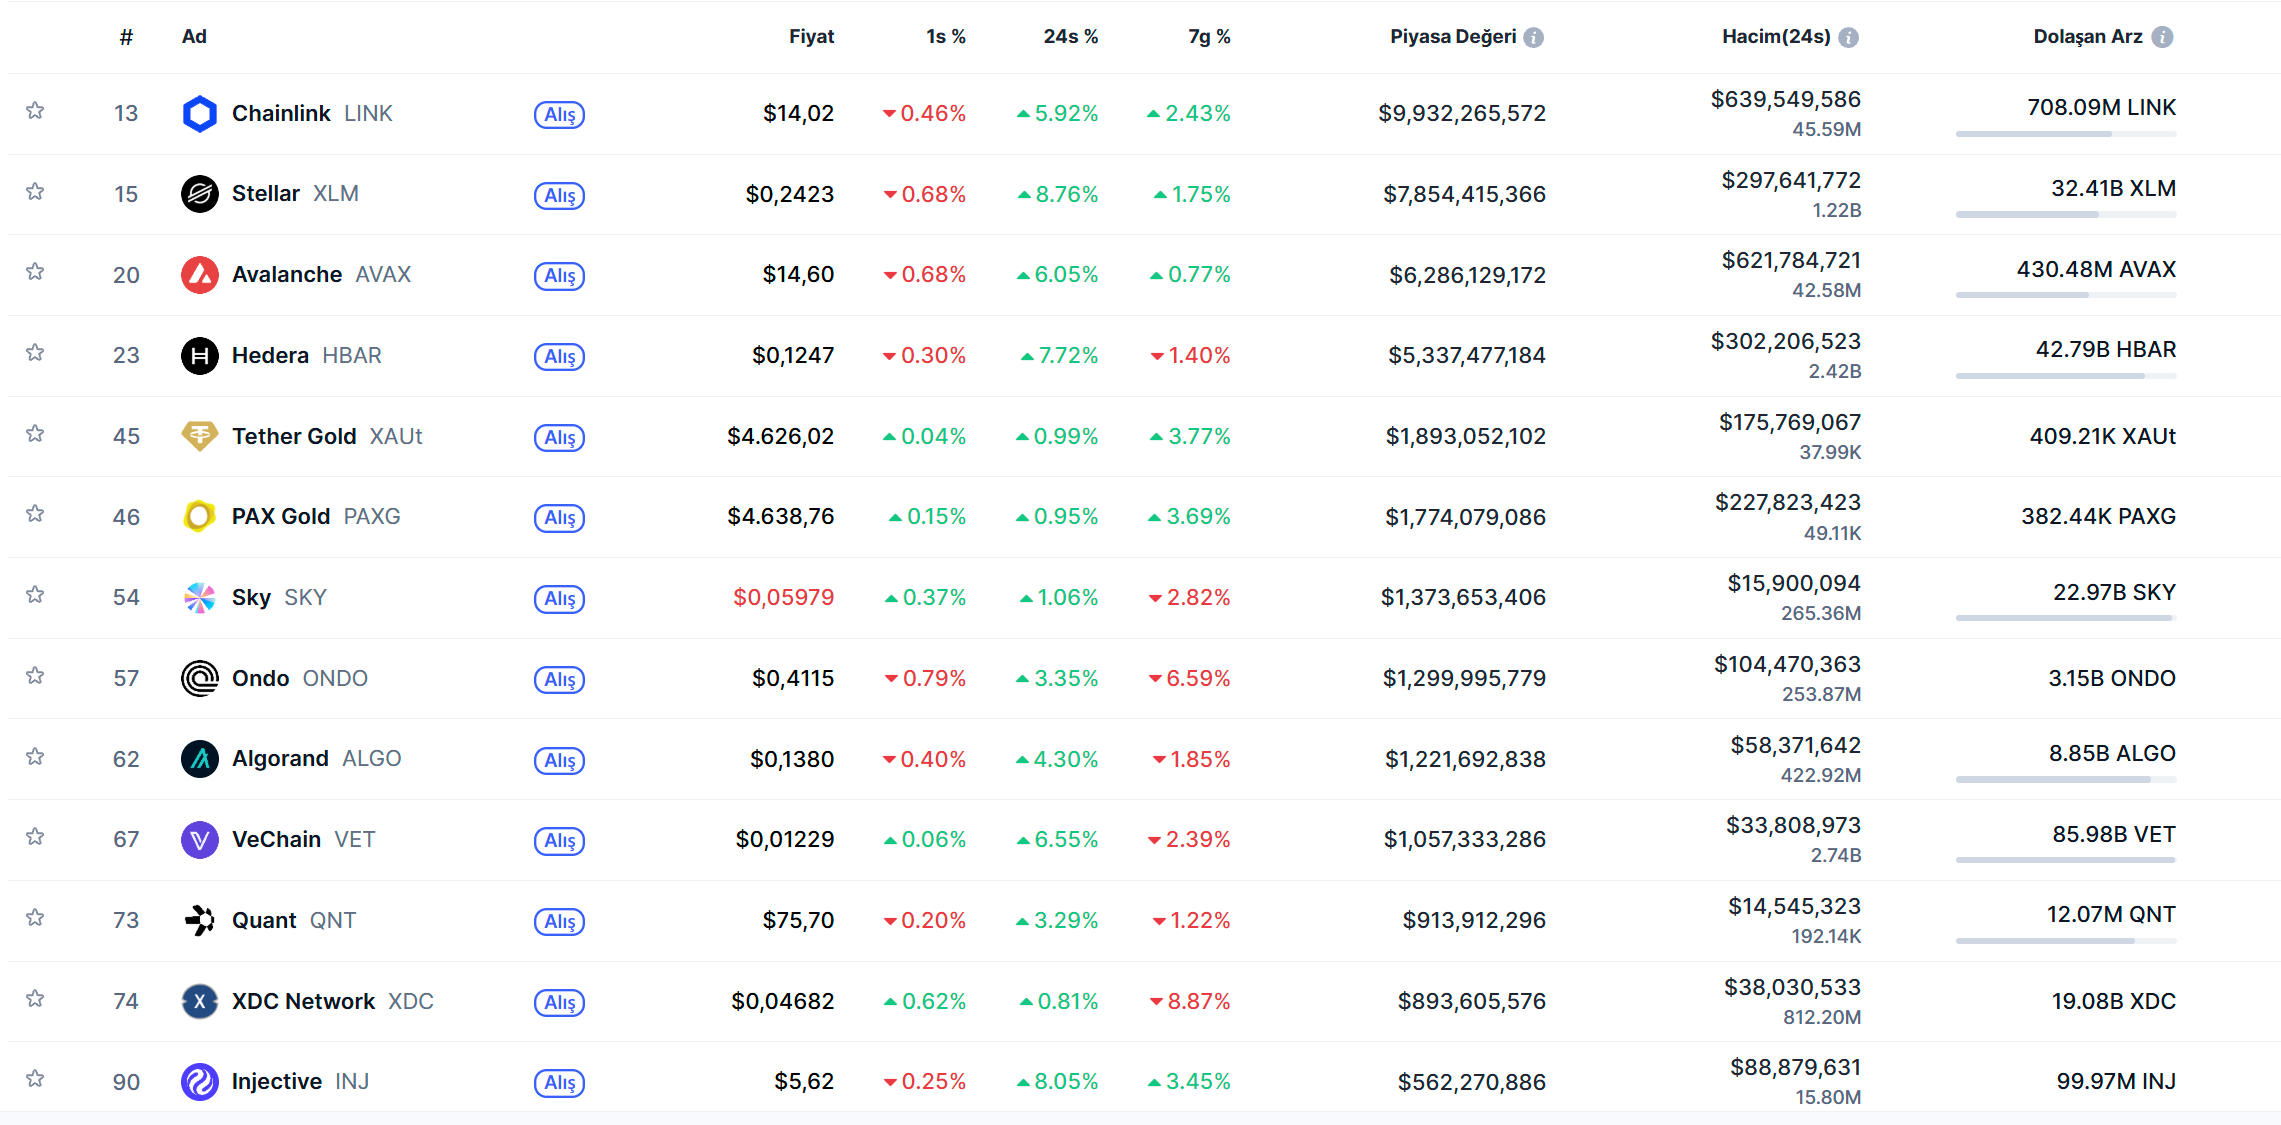Viewport: 2281px width, 1125px height.
Task: Click the Tether Gold diamond icon
Action: pos(200,436)
